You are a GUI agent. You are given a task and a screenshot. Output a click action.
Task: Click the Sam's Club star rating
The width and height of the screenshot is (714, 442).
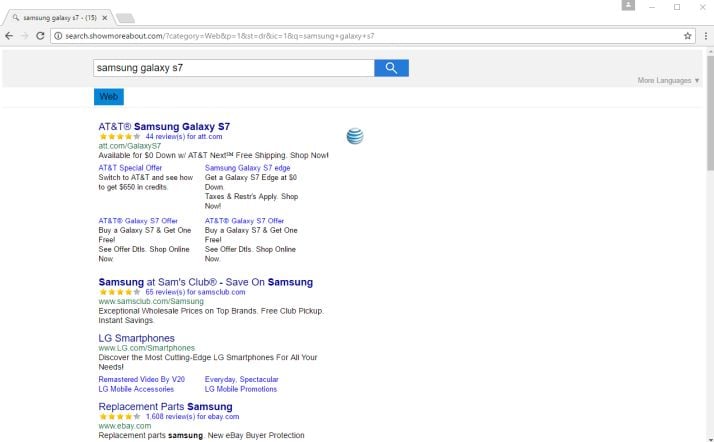pos(120,292)
